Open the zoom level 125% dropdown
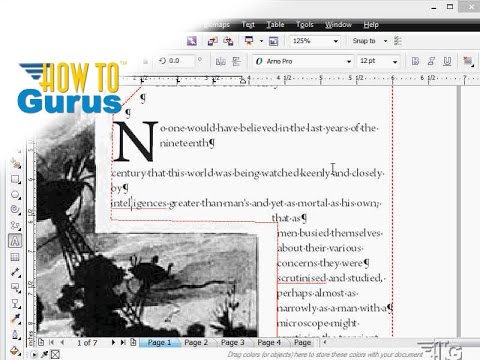Screen dimensions: 480x360 (336, 41)
